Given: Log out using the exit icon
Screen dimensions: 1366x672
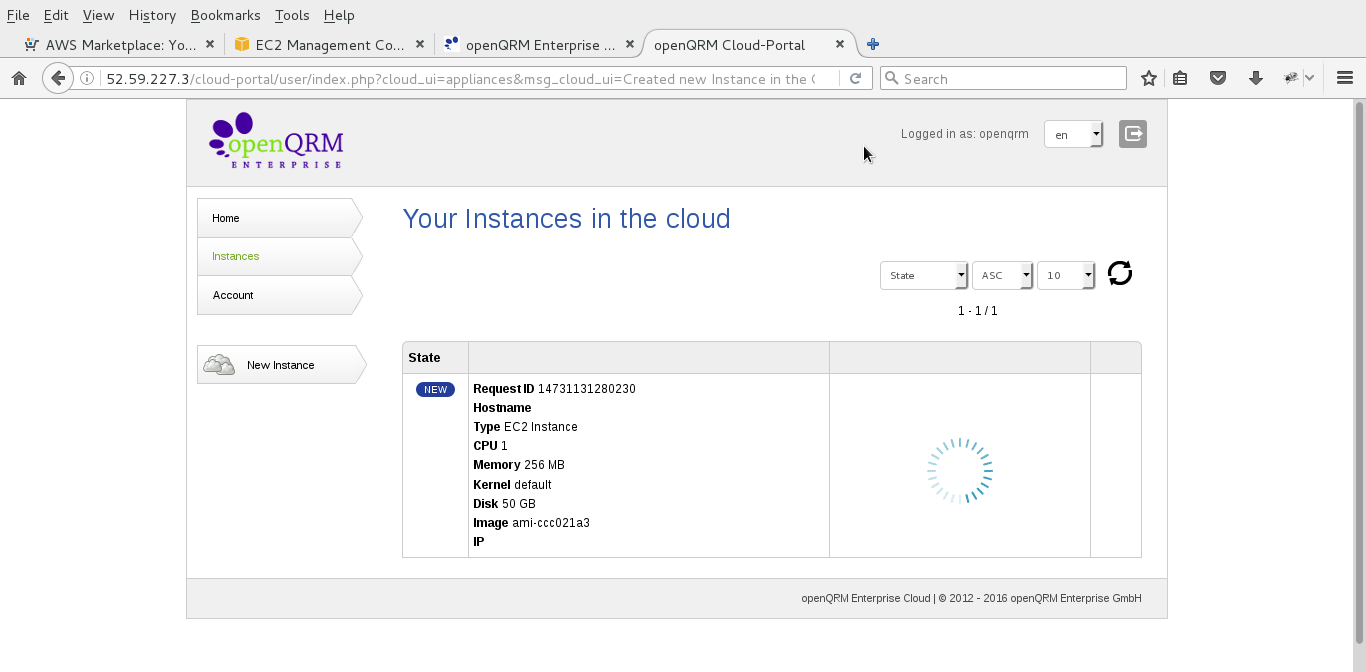Looking at the screenshot, I should pyautogui.click(x=1133, y=134).
